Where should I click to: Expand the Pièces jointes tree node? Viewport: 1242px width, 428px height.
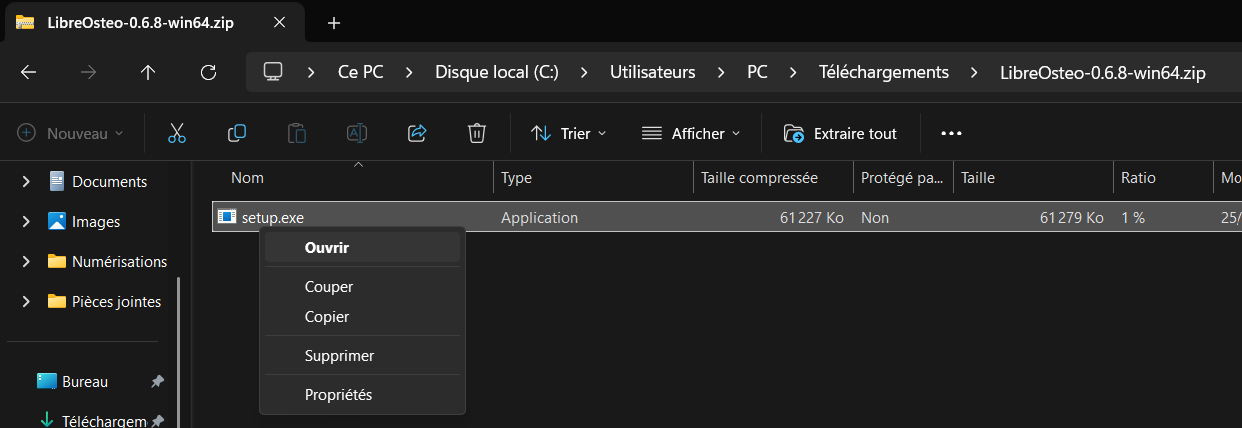click(26, 301)
